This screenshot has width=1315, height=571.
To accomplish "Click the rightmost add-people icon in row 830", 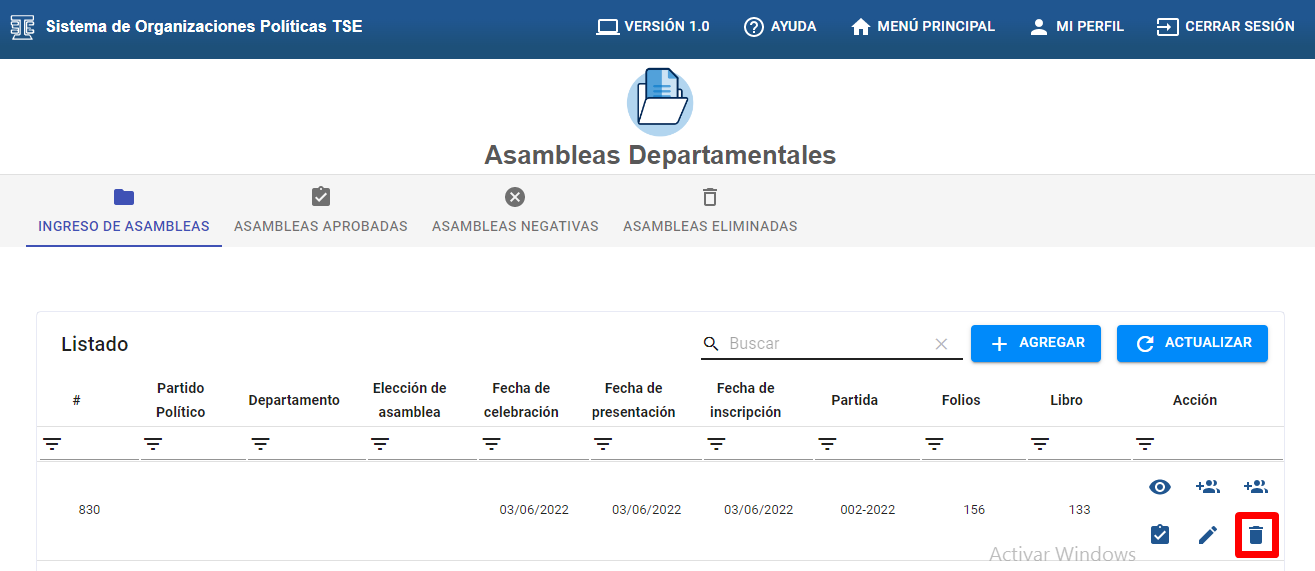I will pos(1255,487).
